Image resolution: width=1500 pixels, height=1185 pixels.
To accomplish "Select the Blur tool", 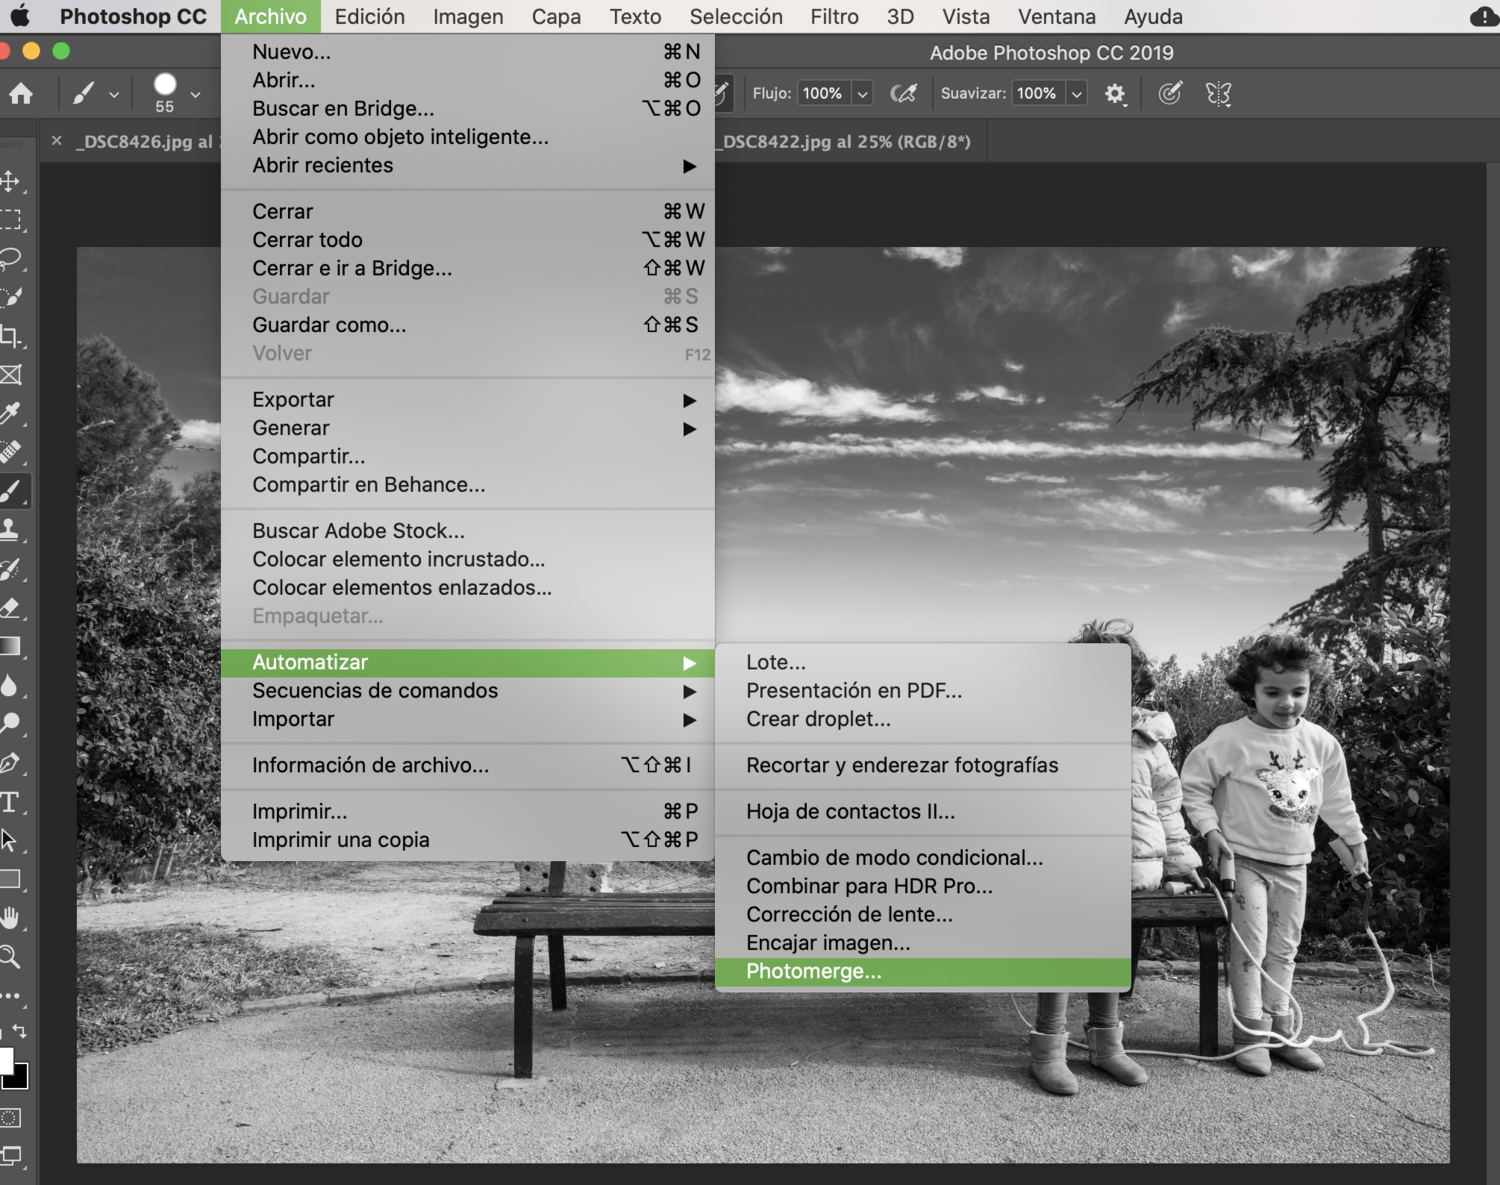I will (x=11, y=685).
